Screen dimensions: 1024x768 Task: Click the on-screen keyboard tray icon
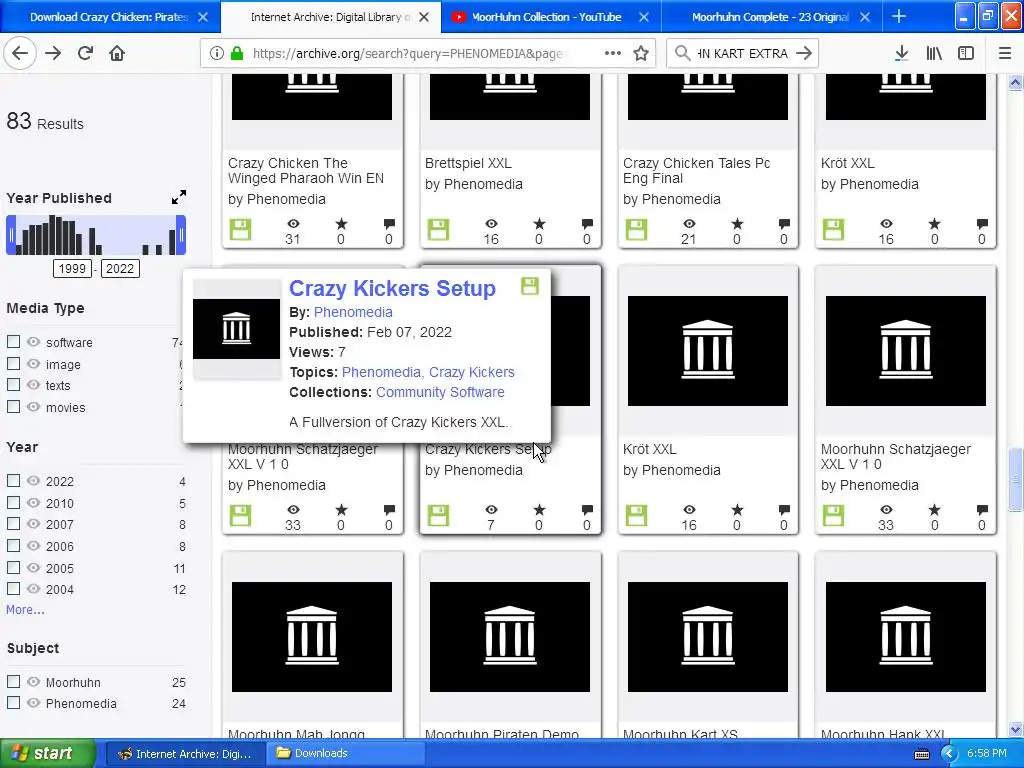click(x=921, y=754)
